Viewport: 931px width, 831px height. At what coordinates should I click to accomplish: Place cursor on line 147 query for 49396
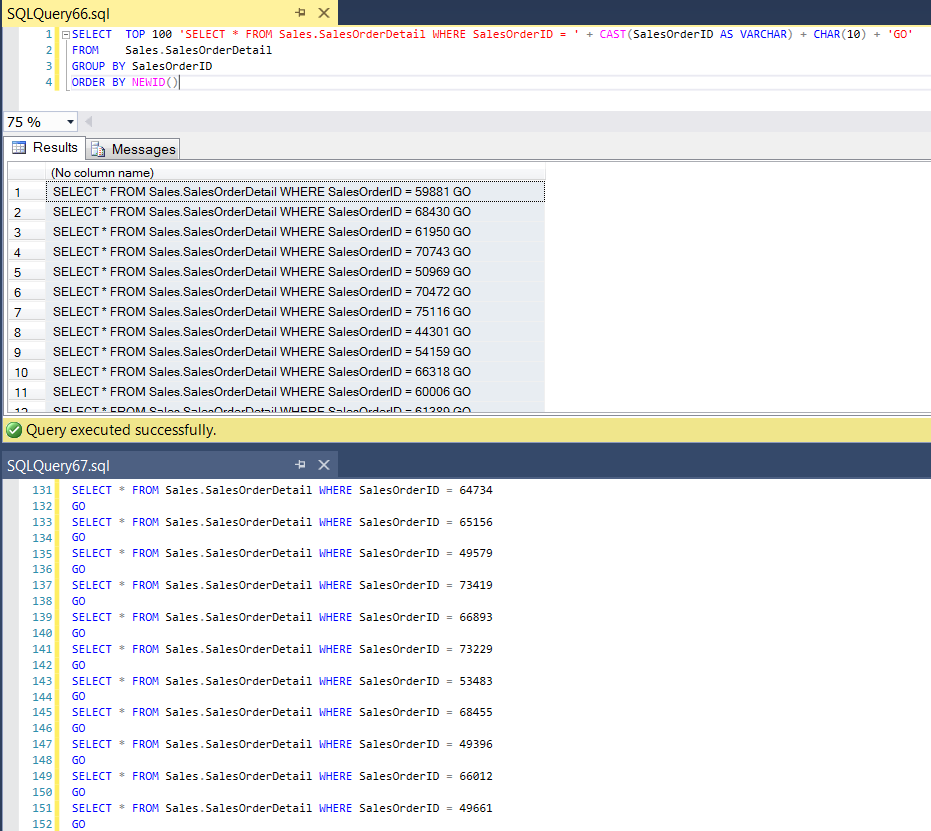(x=282, y=744)
